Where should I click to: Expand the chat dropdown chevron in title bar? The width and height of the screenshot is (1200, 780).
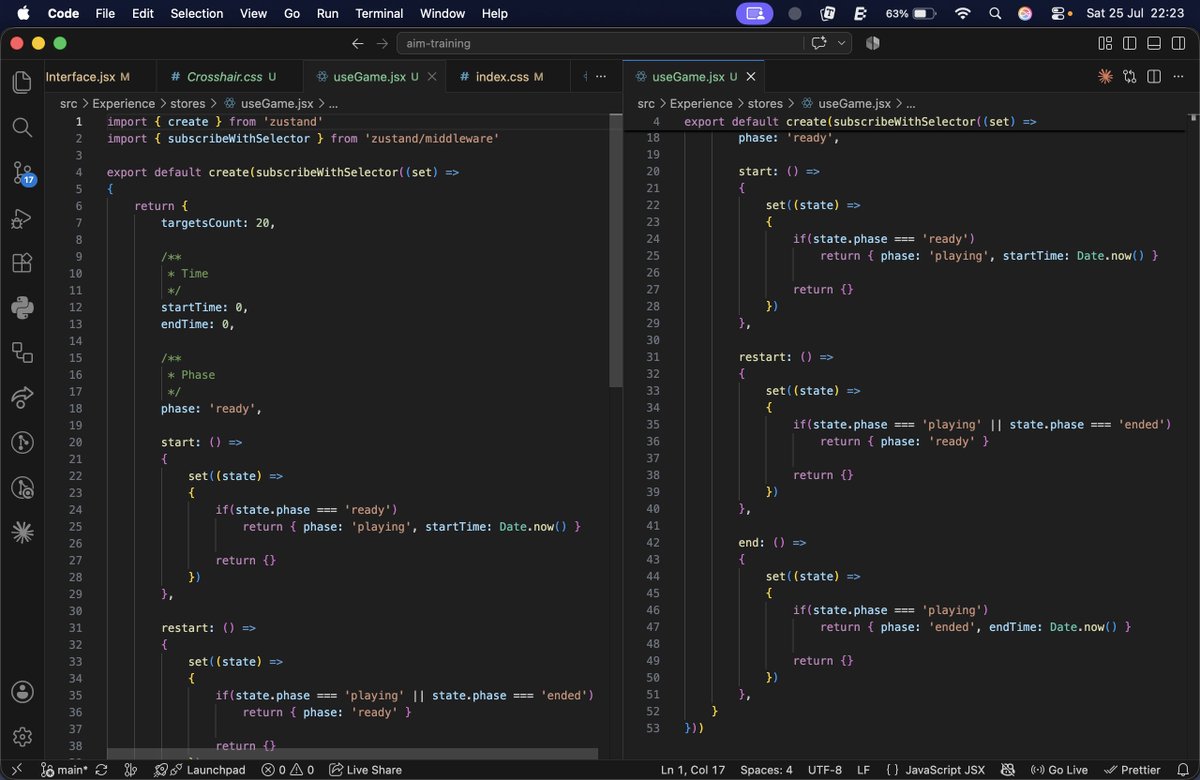[x=842, y=44]
